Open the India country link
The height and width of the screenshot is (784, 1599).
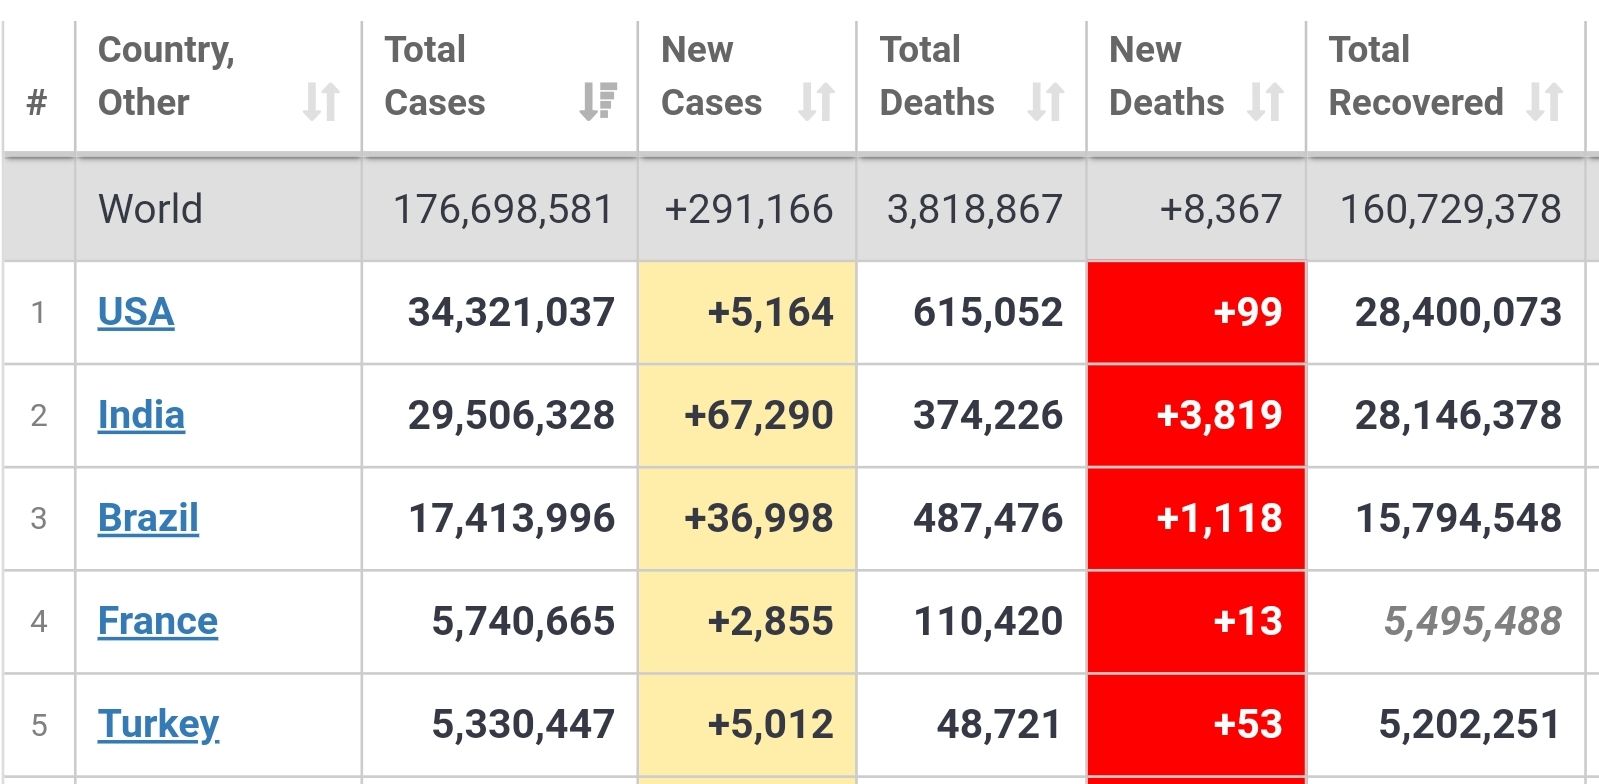click(141, 415)
